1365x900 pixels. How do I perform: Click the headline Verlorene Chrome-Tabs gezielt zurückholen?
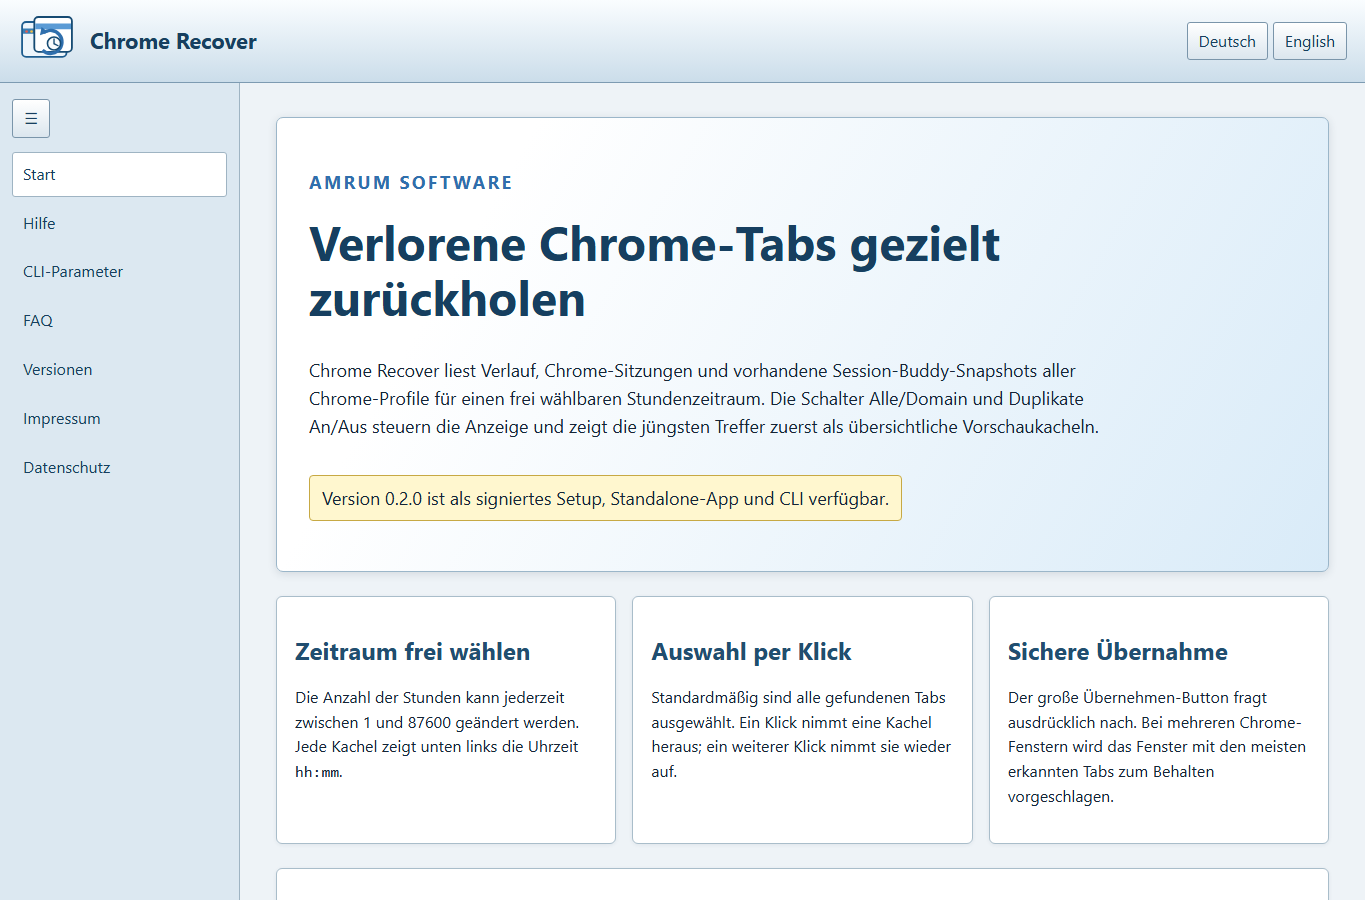654,272
